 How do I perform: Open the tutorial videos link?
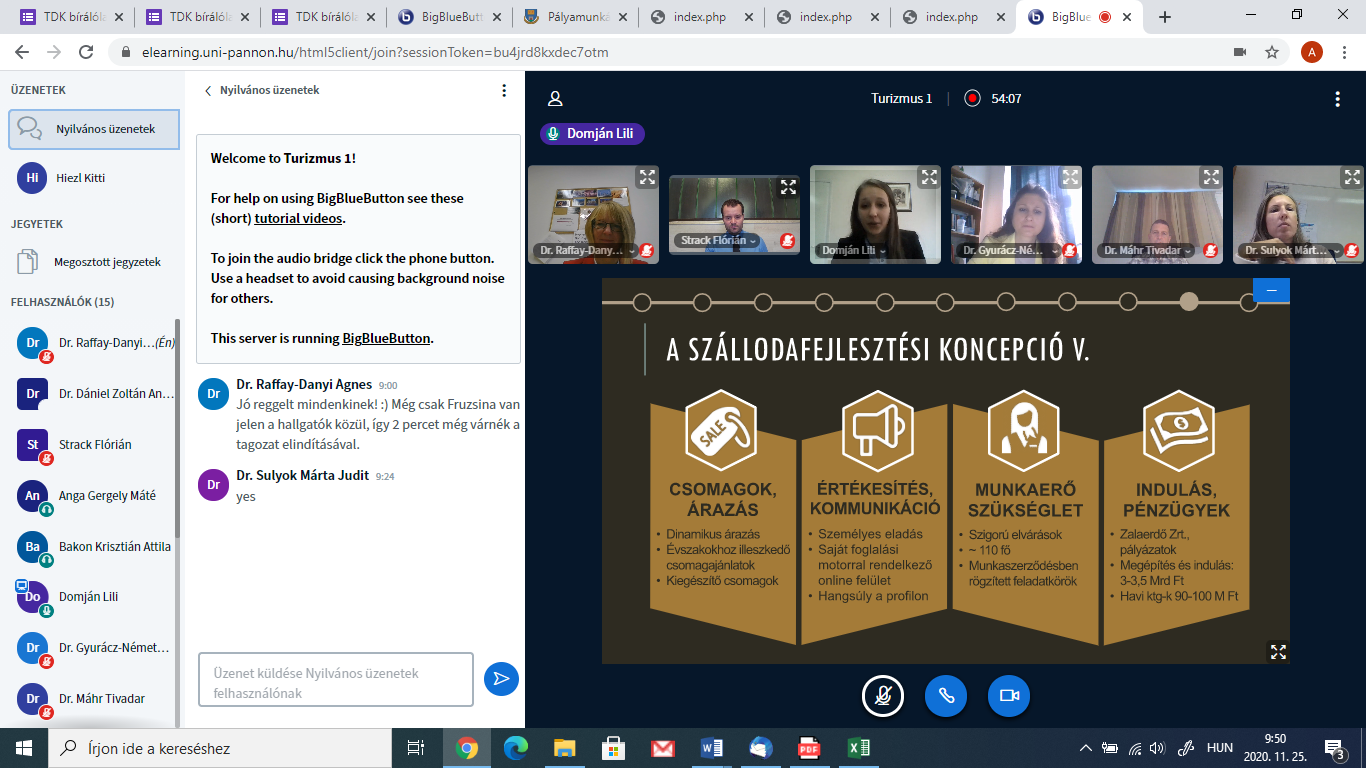pos(298,218)
